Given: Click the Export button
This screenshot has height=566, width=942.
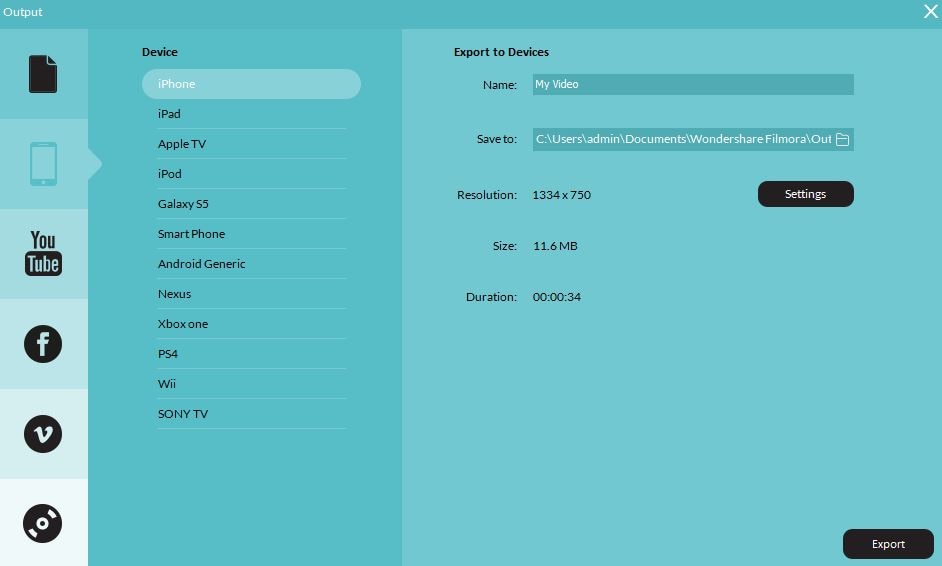Looking at the screenshot, I should [x=888, y=544].
